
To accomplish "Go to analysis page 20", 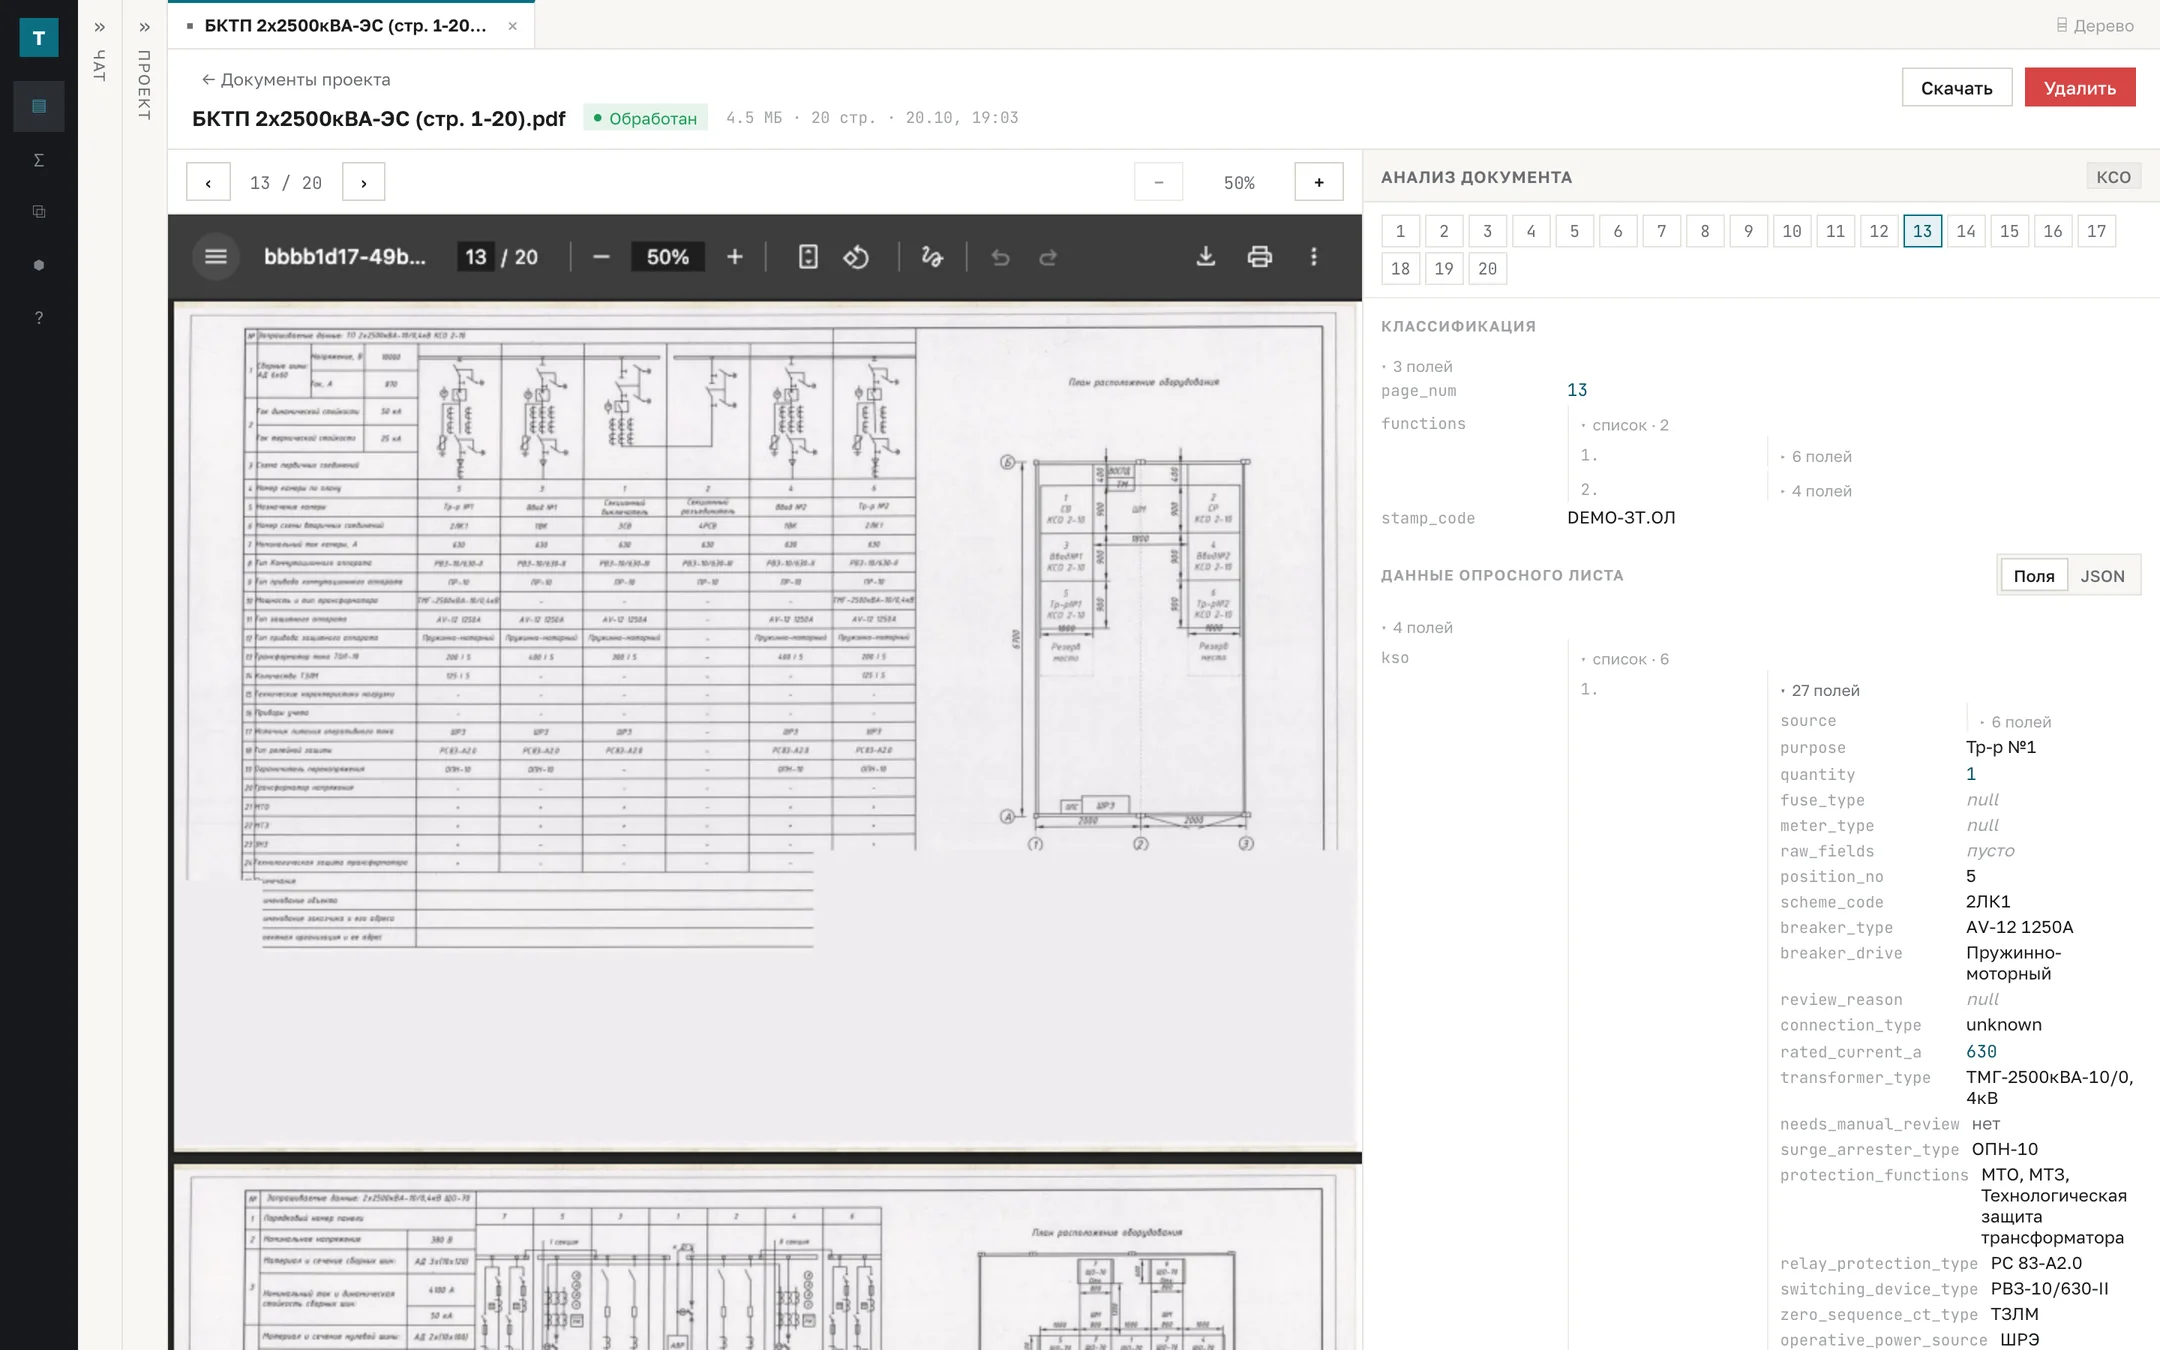I will pos(1487,269).
